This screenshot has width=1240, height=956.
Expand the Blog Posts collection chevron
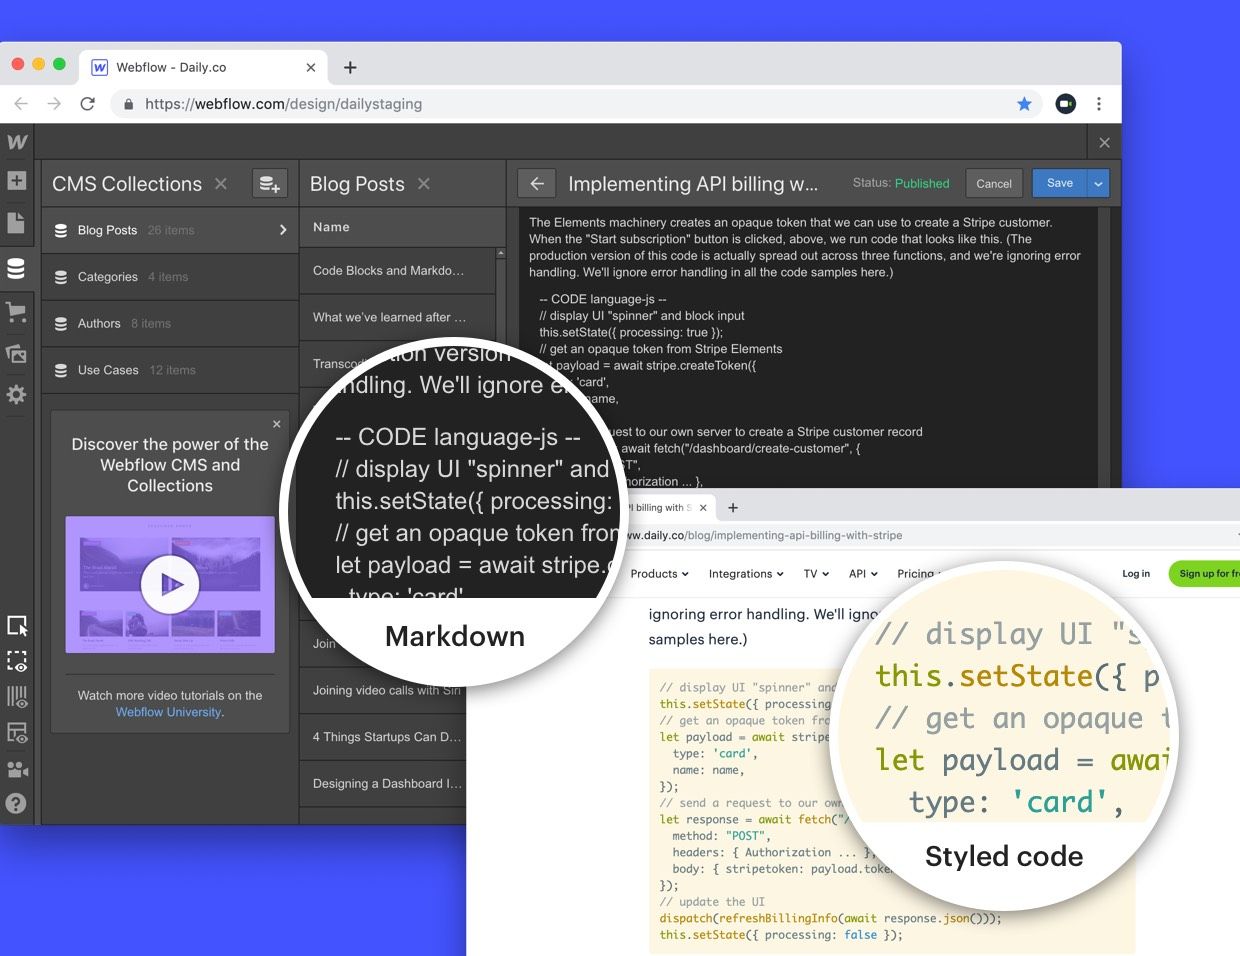tap(283, 230)
